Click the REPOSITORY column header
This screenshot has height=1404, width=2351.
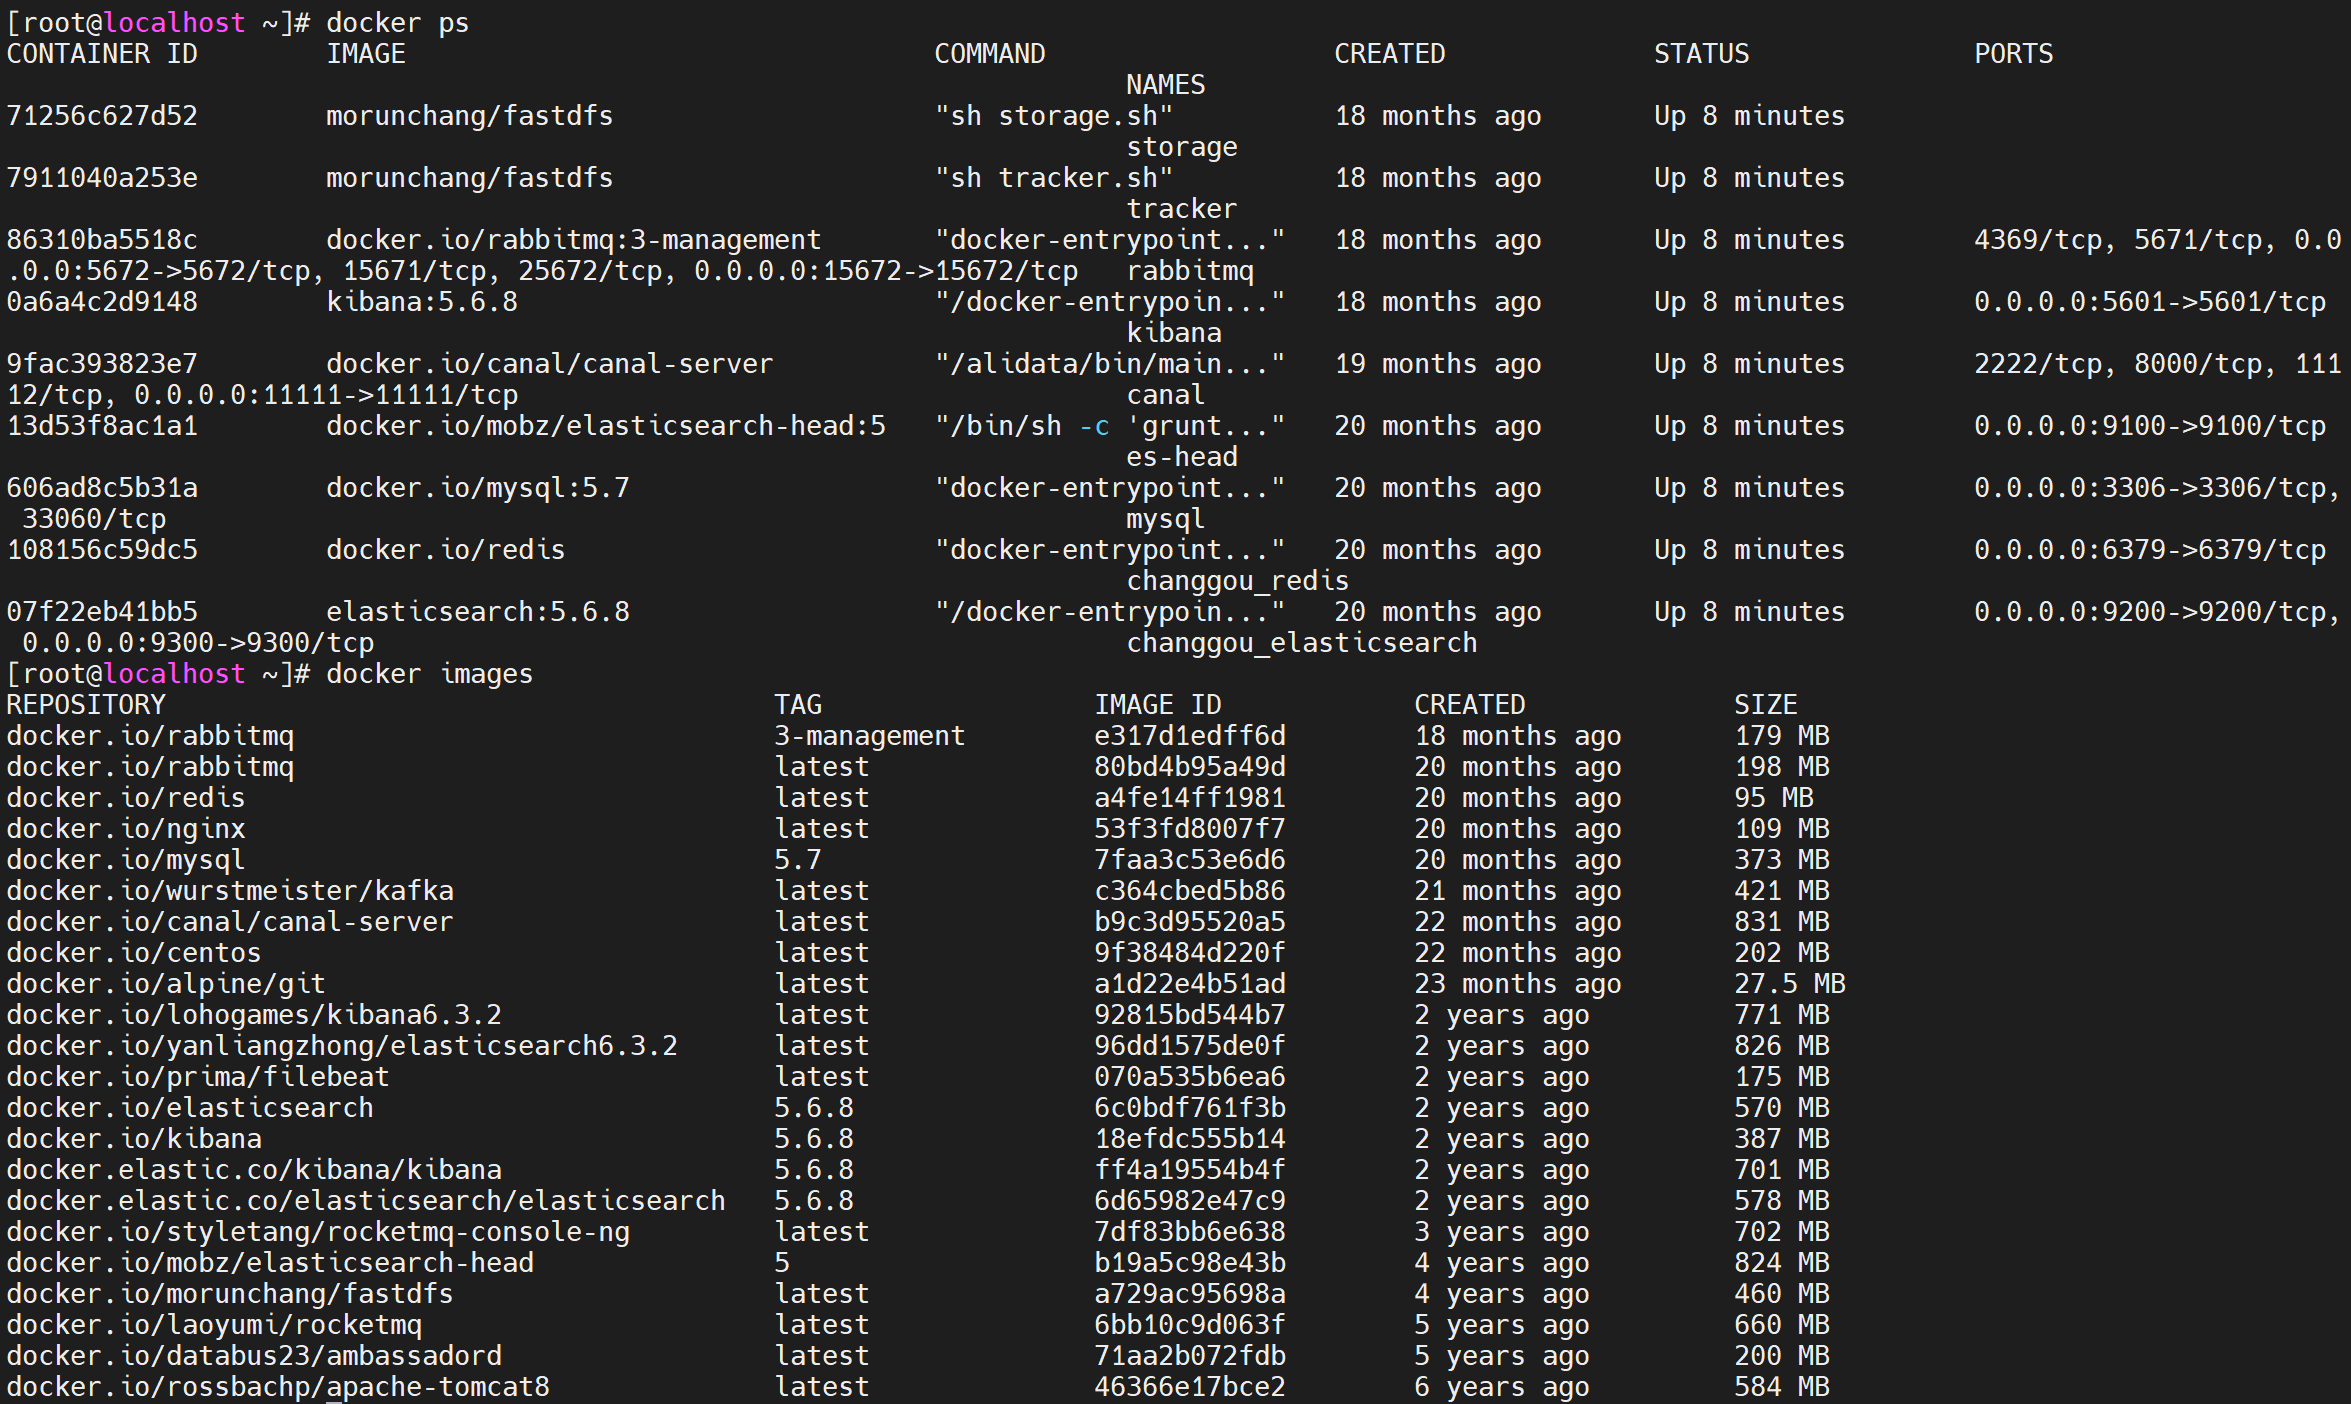coord(86,705)
